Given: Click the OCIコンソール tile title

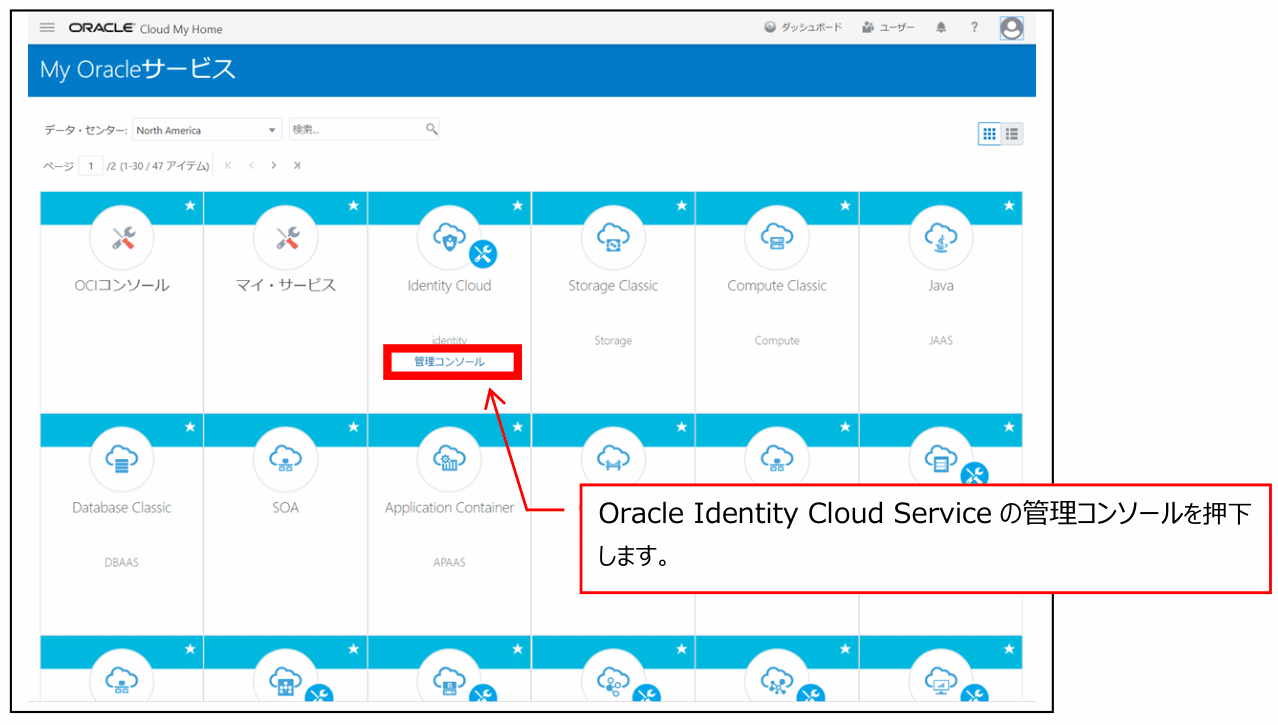Looking at the screenshot, I should (122, 286).
